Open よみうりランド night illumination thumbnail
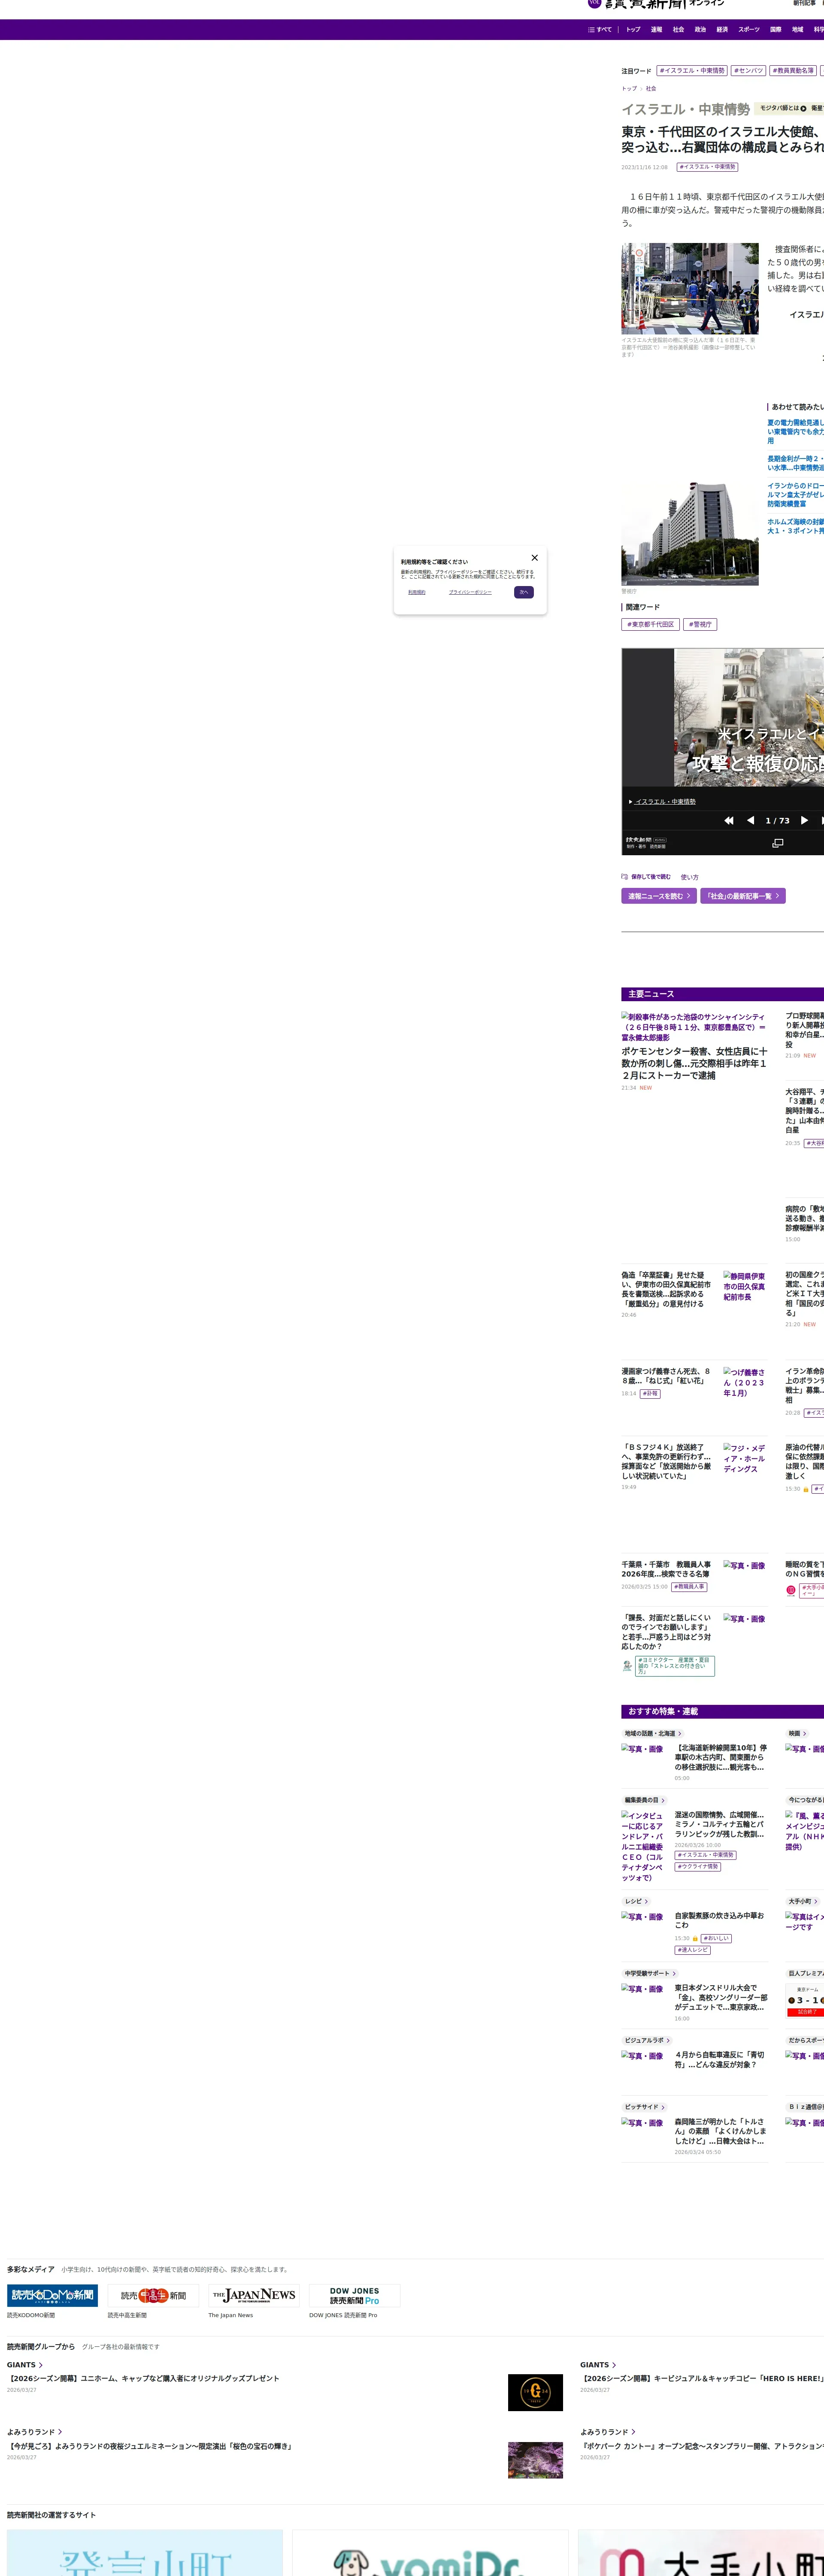Screen dimensions: 824x2576 point(535,2460)
